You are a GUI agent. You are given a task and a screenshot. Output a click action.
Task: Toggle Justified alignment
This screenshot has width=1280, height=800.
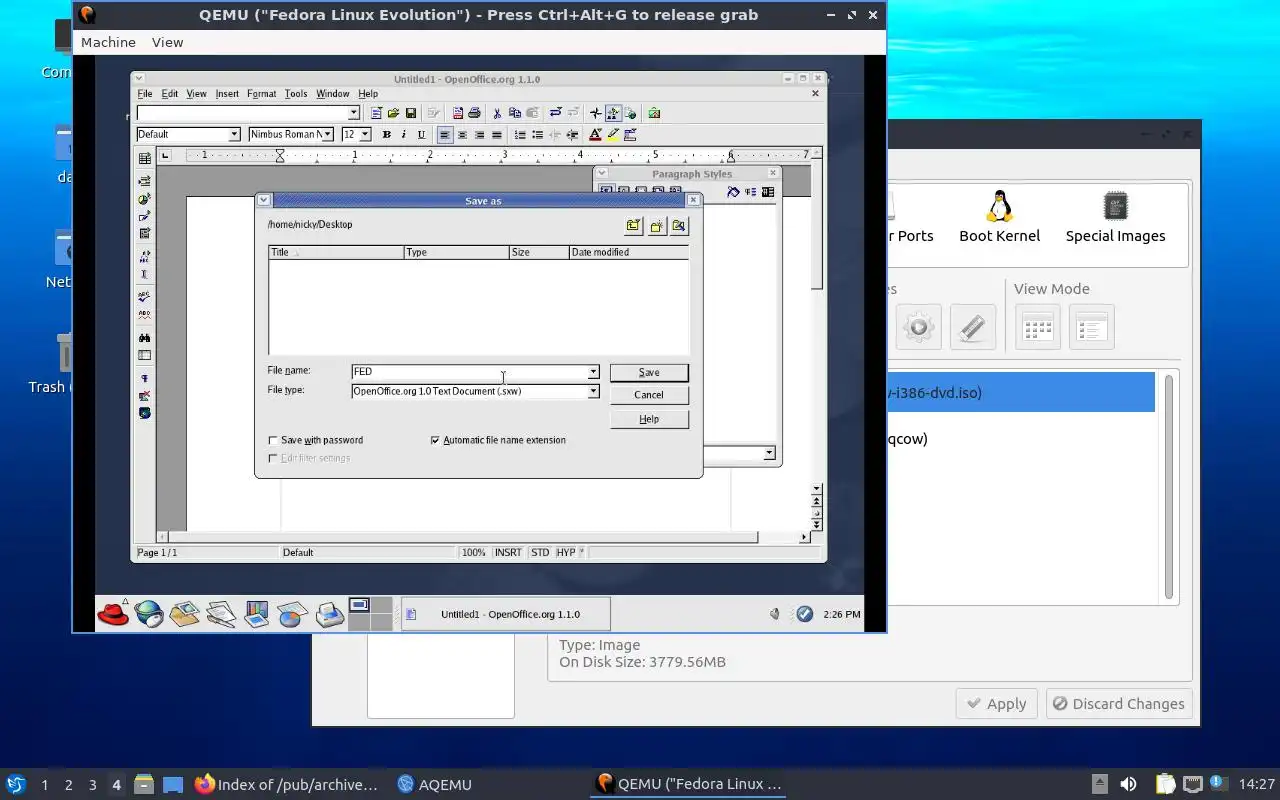coord(496,135)
